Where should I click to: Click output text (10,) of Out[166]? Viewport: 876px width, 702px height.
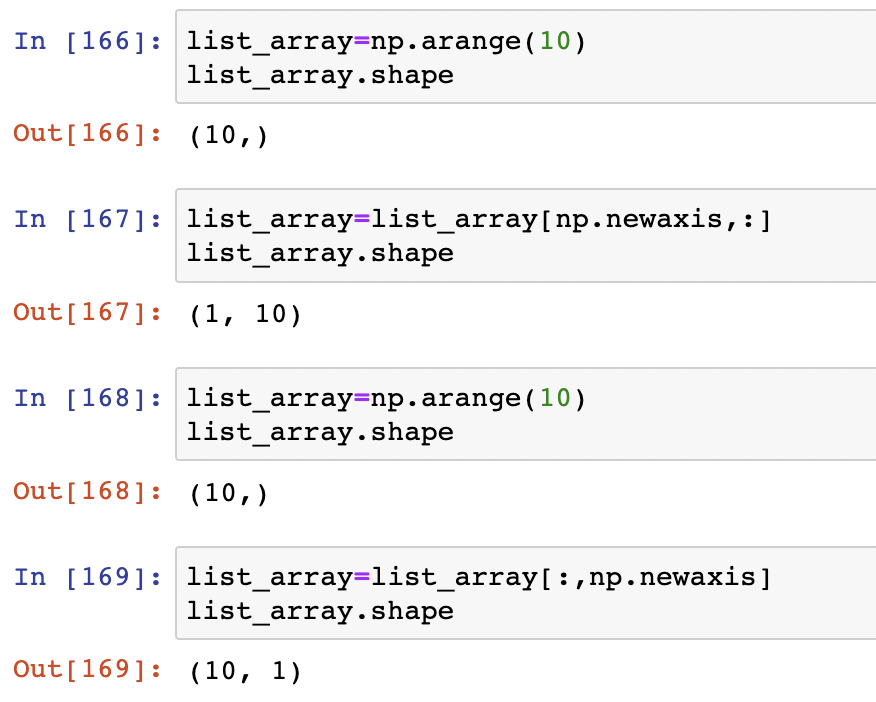[x=228, y=136]
